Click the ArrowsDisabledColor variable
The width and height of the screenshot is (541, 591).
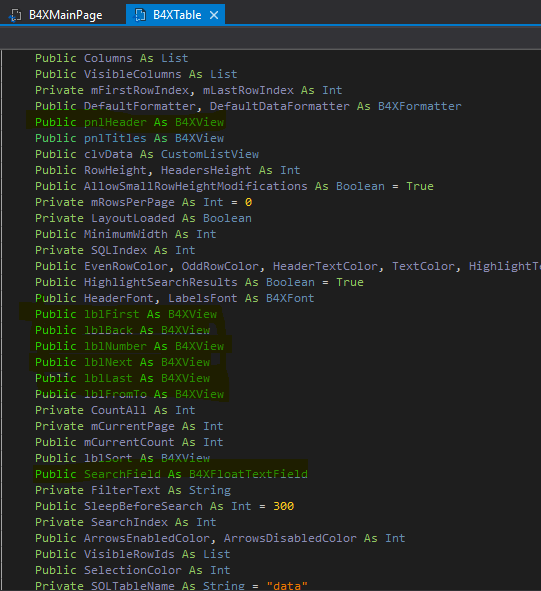[290, 538]
